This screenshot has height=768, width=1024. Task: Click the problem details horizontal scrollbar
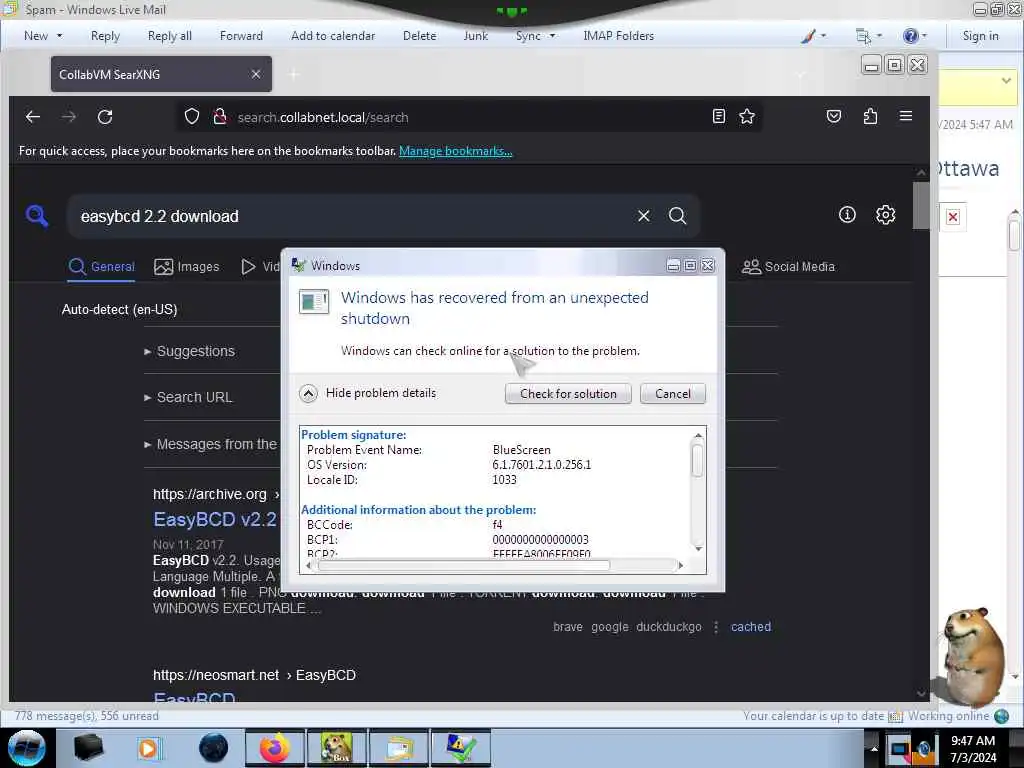point(464,566)
